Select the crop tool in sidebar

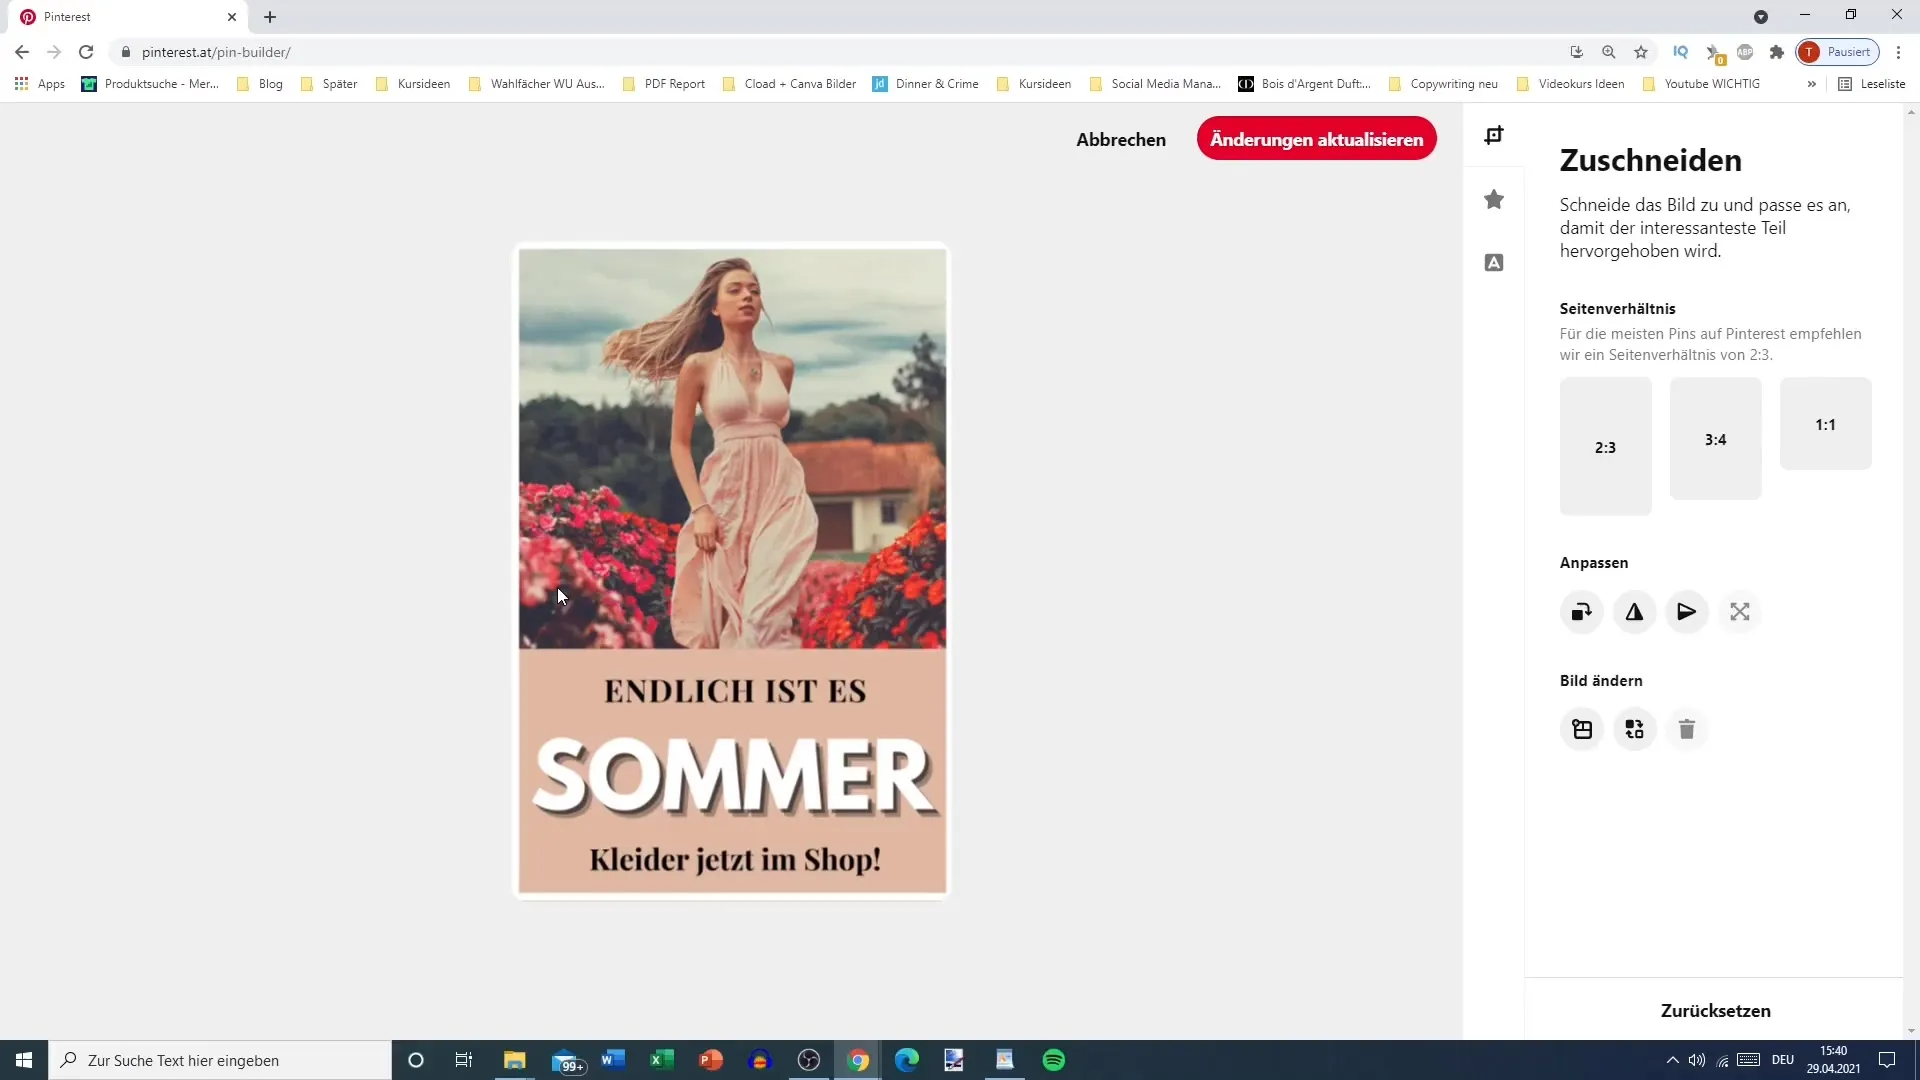[x=1494, y=135]
